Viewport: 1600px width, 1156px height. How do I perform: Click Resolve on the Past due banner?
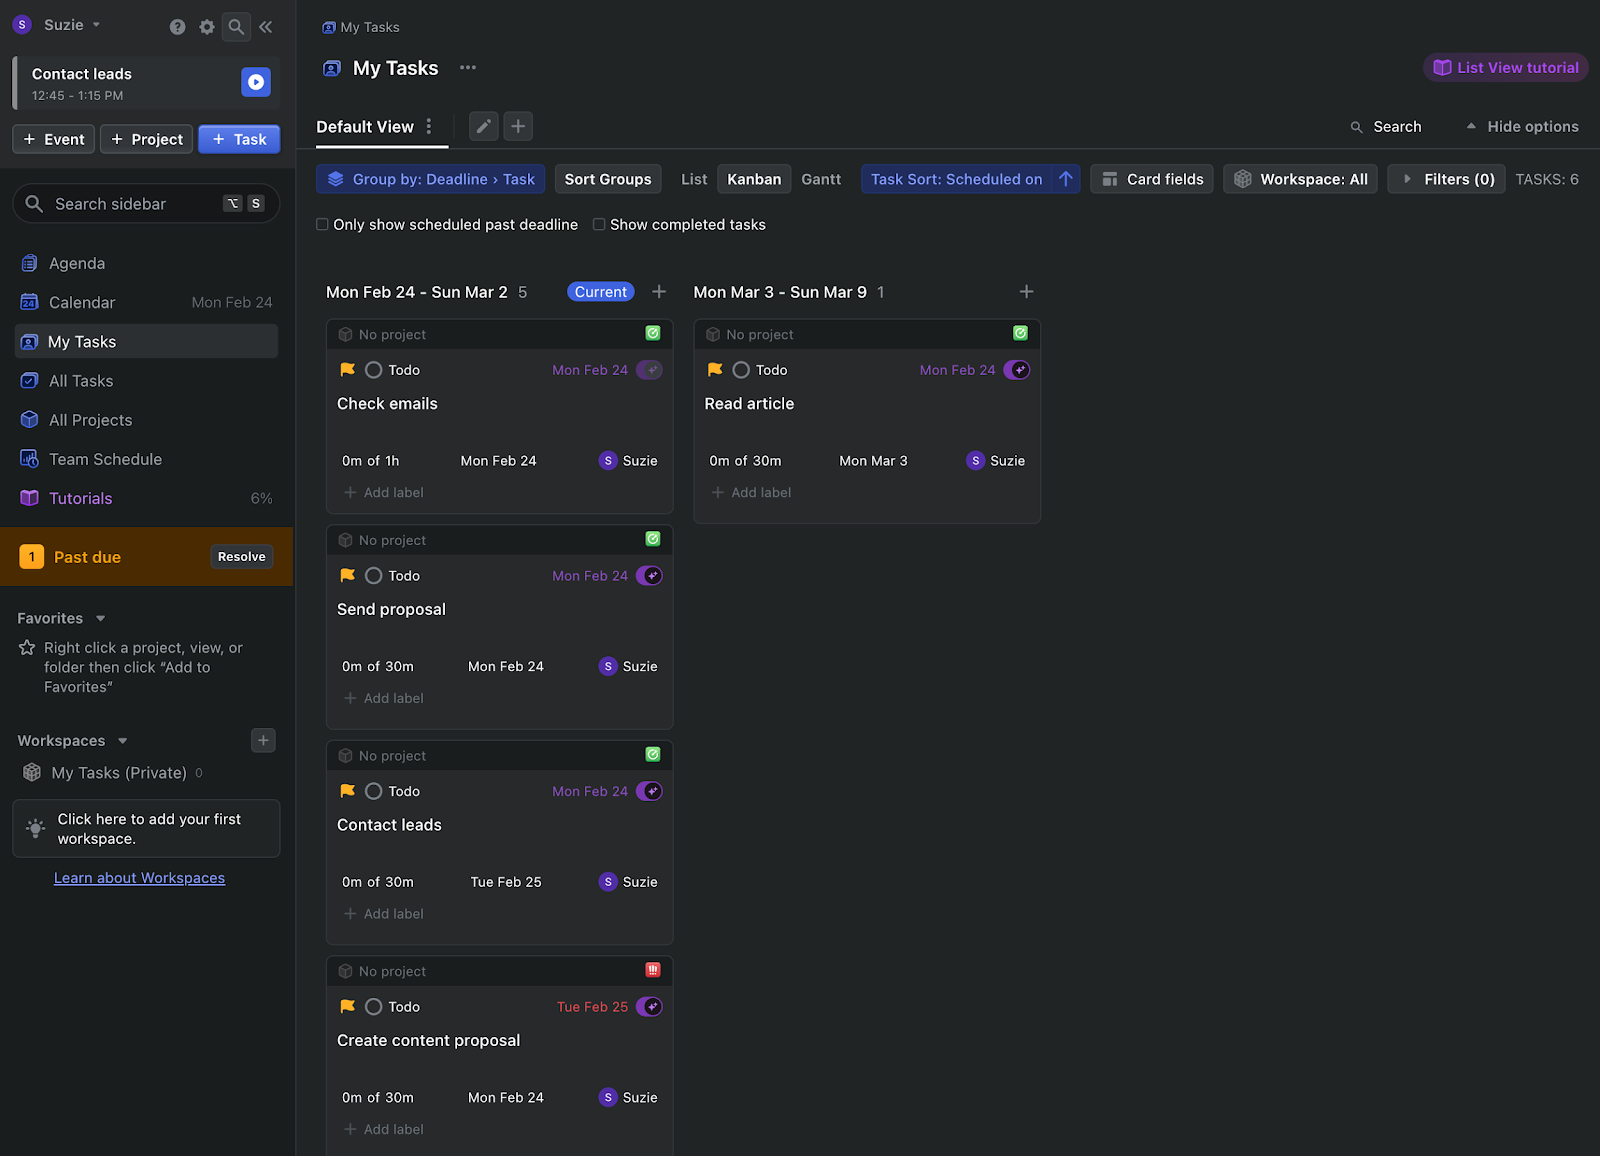[241, 556]
